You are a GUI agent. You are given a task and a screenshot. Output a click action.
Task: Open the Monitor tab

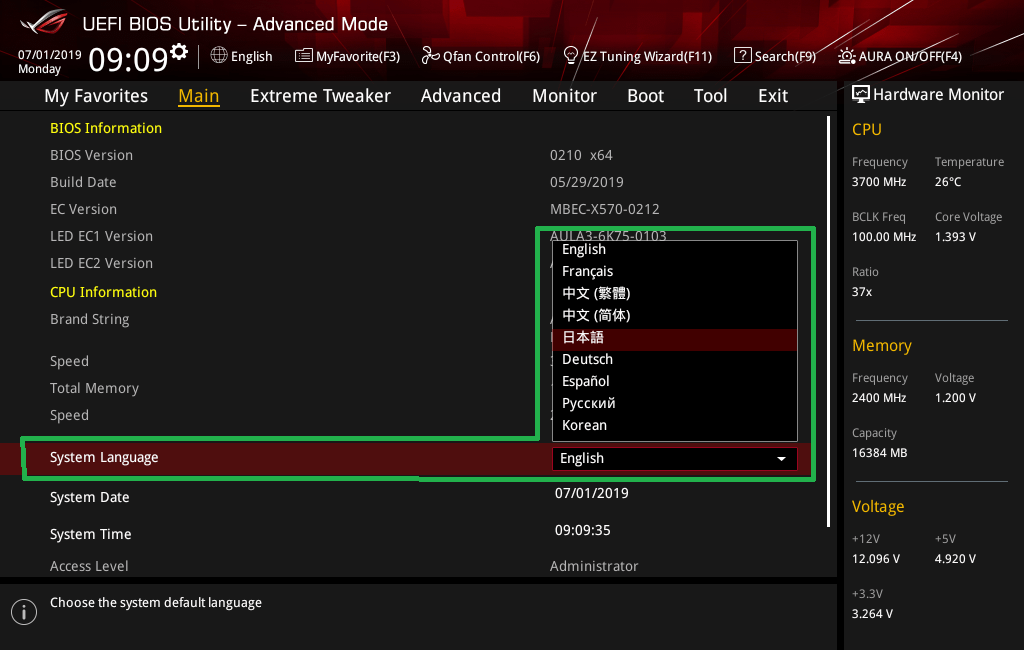pyautogui.click(x=564, y=96)
